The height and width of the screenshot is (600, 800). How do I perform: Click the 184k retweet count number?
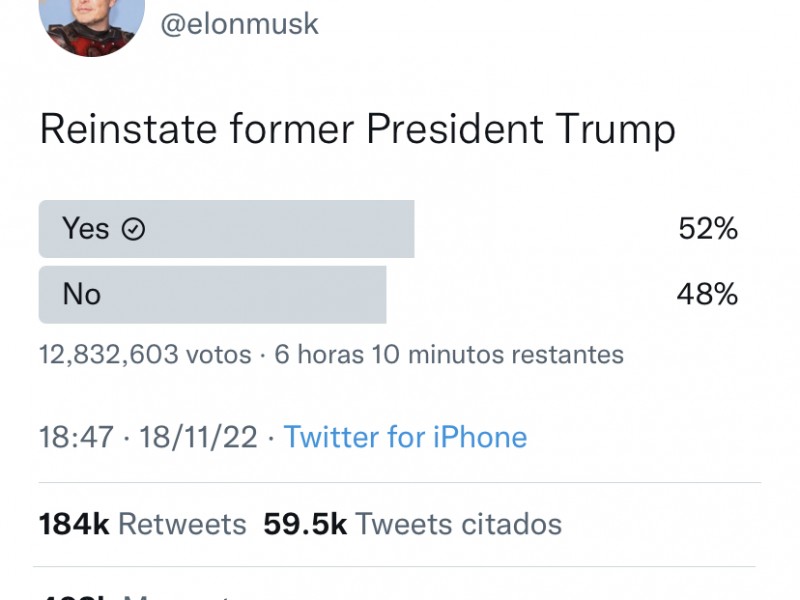(x=74, y=524)
